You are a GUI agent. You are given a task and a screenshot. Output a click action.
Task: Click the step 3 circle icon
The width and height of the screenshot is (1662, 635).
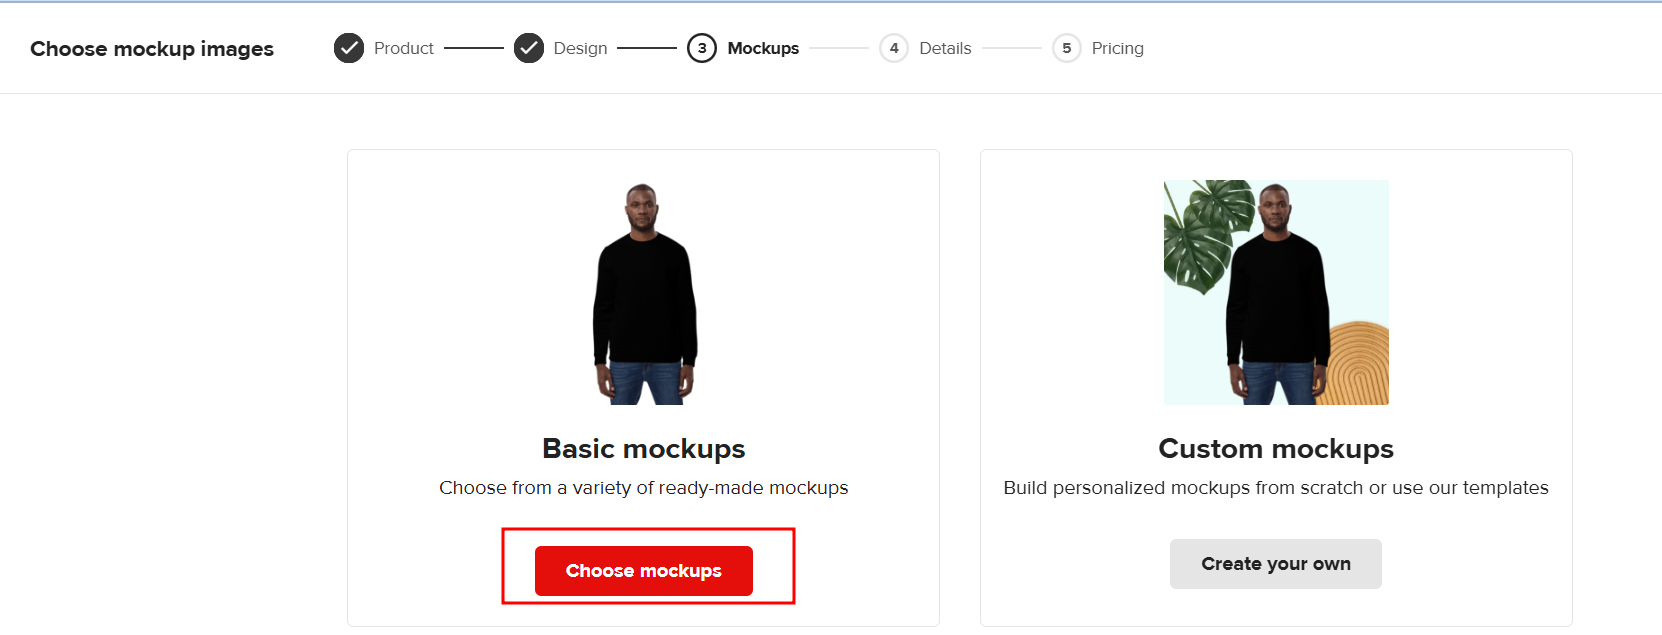click(x=702, y=48)
